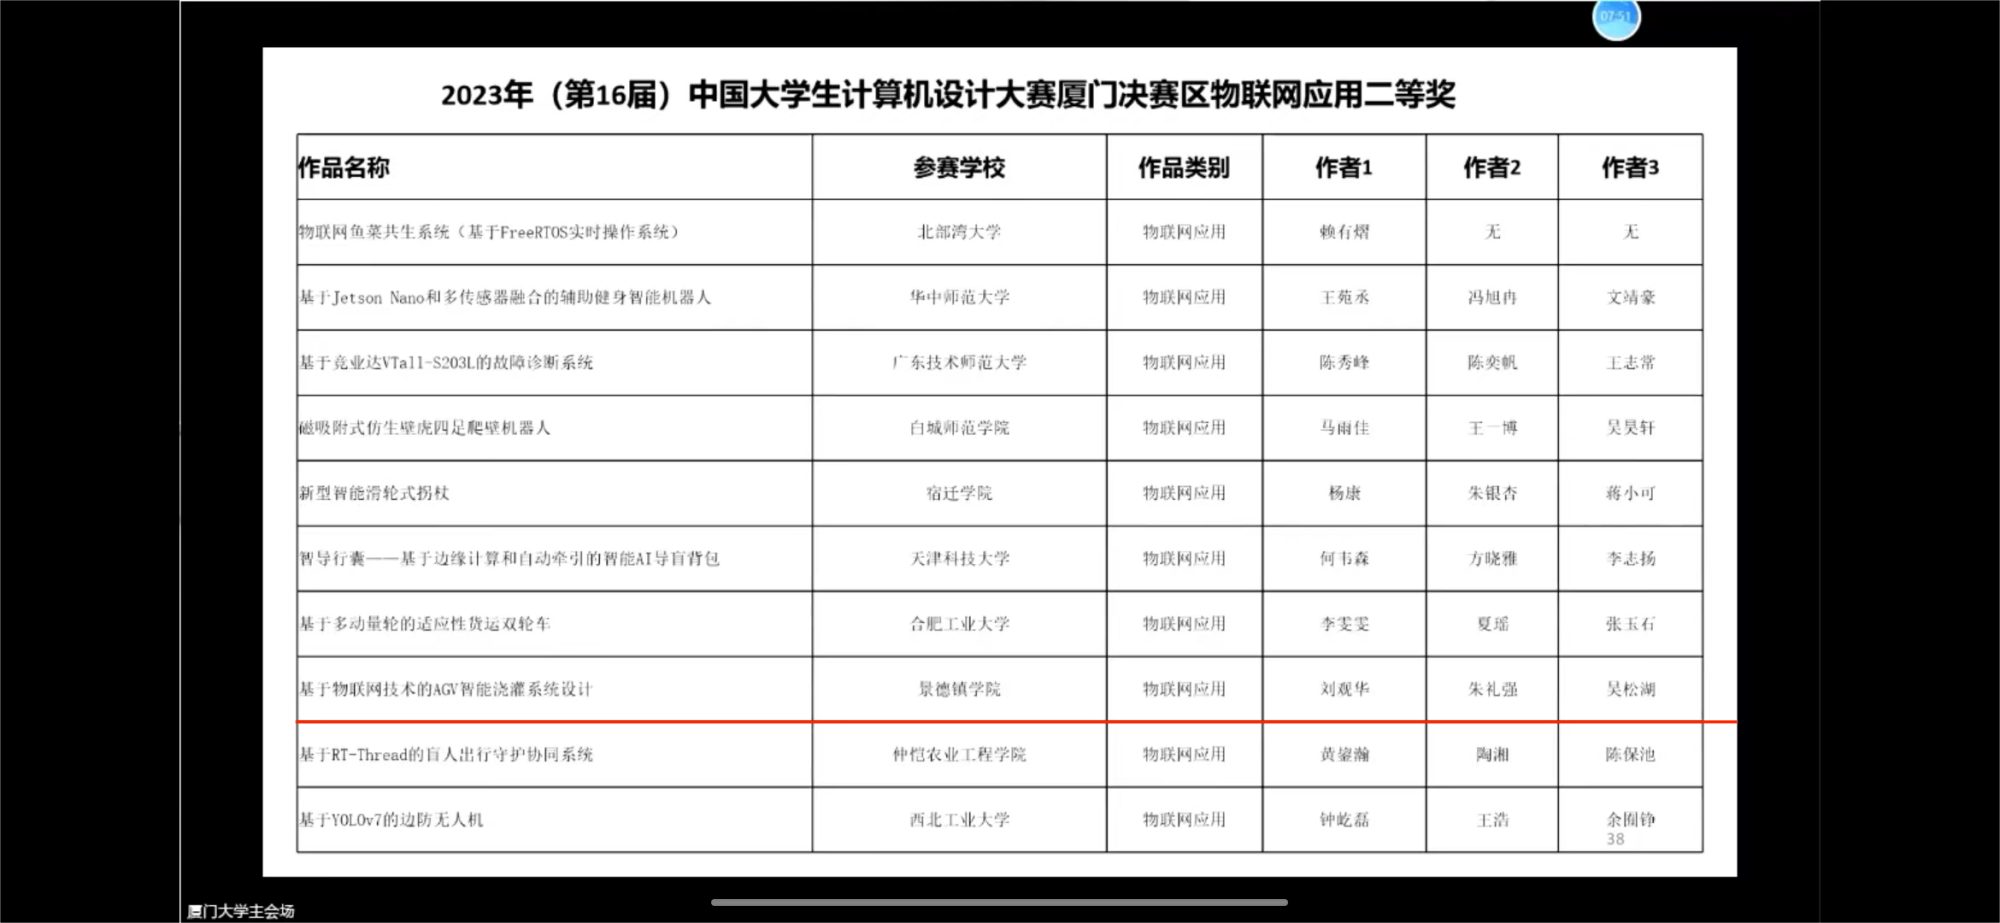2000x923 pixels.
Task: Click the slide title about 物联网应用二等奖
Action: point(947,95)
